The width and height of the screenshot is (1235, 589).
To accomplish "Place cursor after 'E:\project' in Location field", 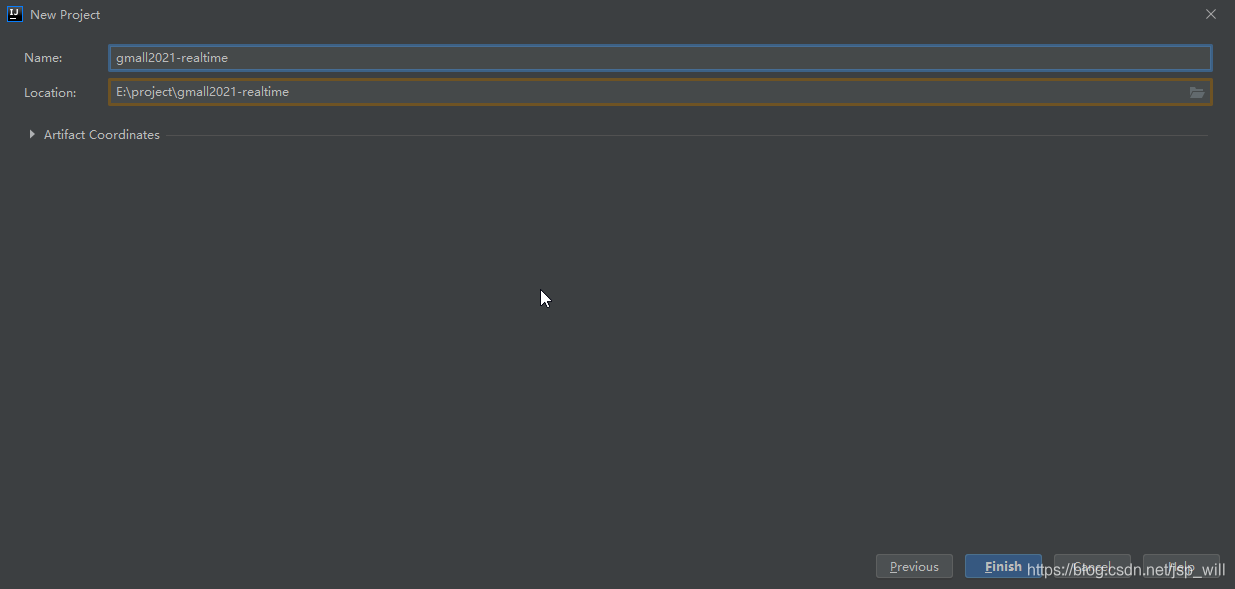I will [x=175, y=92].
